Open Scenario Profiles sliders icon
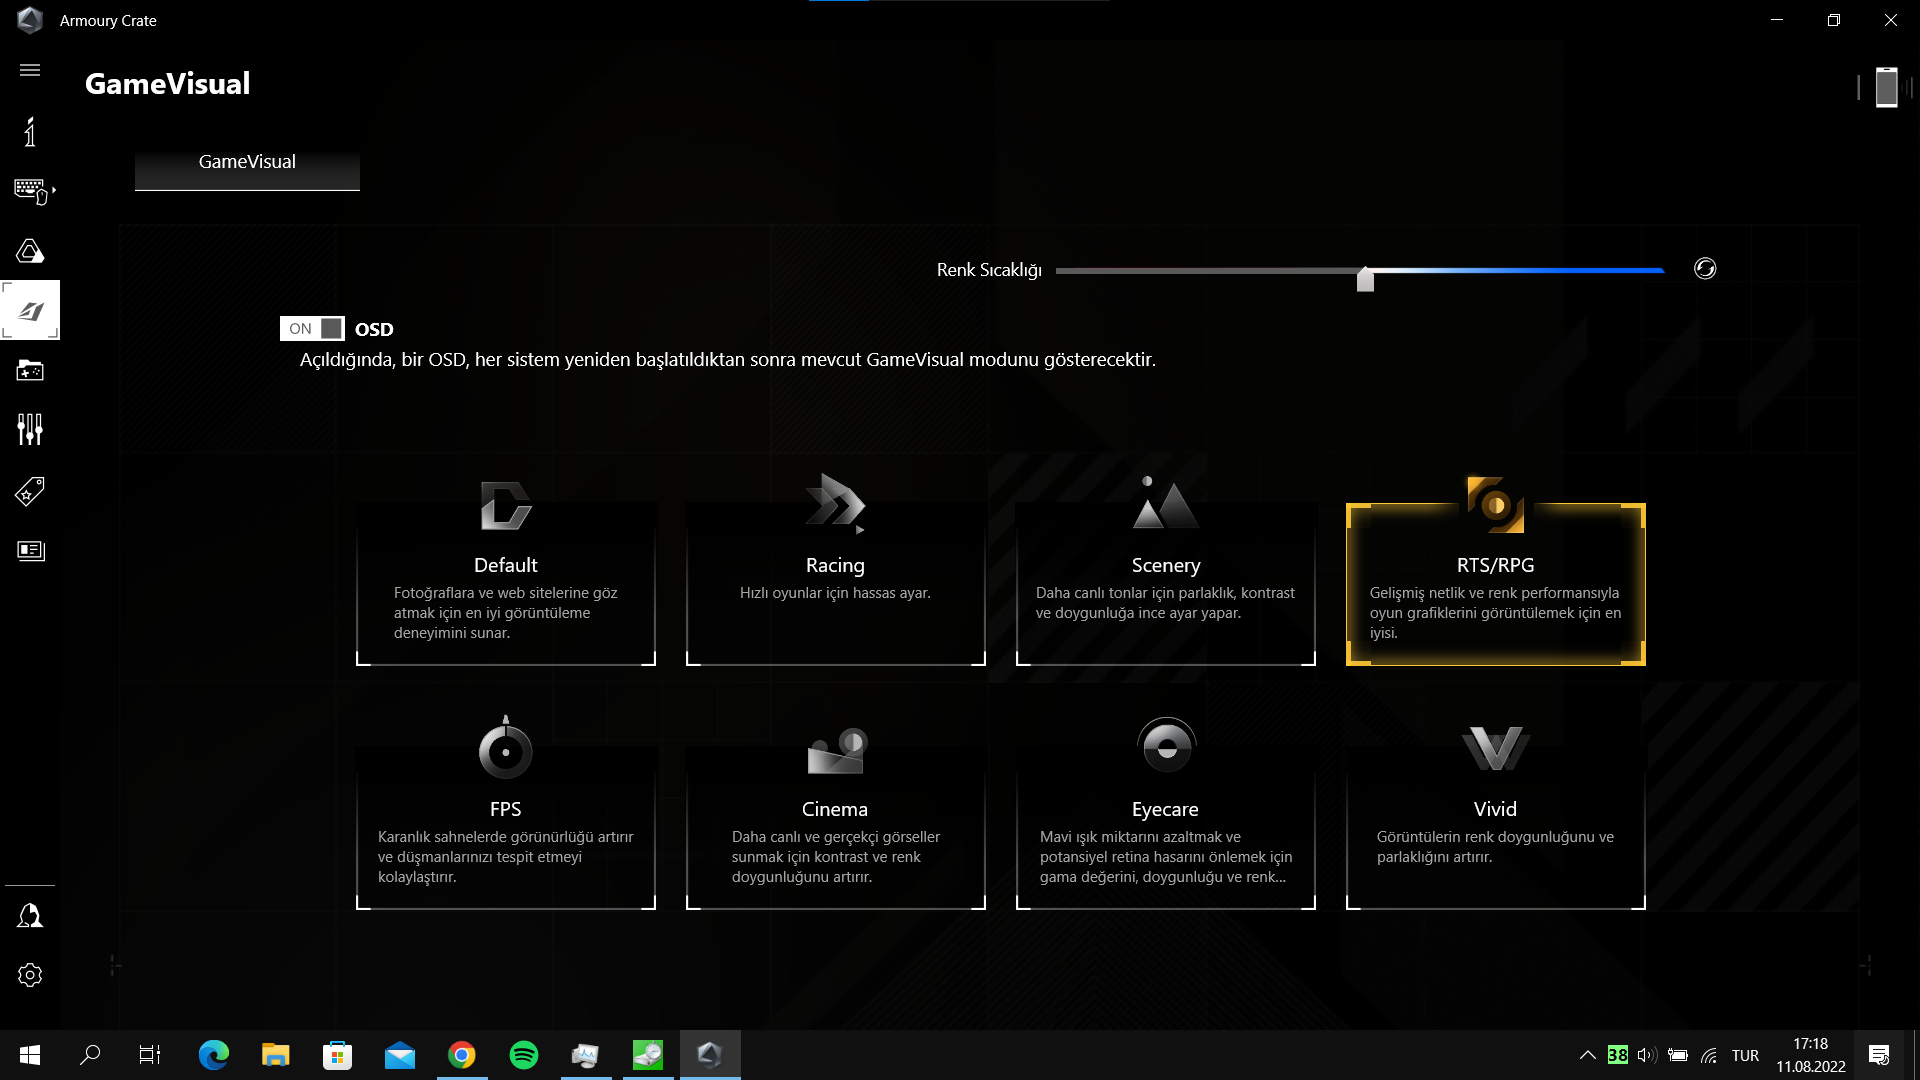Image resolution: width=1920 pixels, height=1080 pixels. [30, 430]
